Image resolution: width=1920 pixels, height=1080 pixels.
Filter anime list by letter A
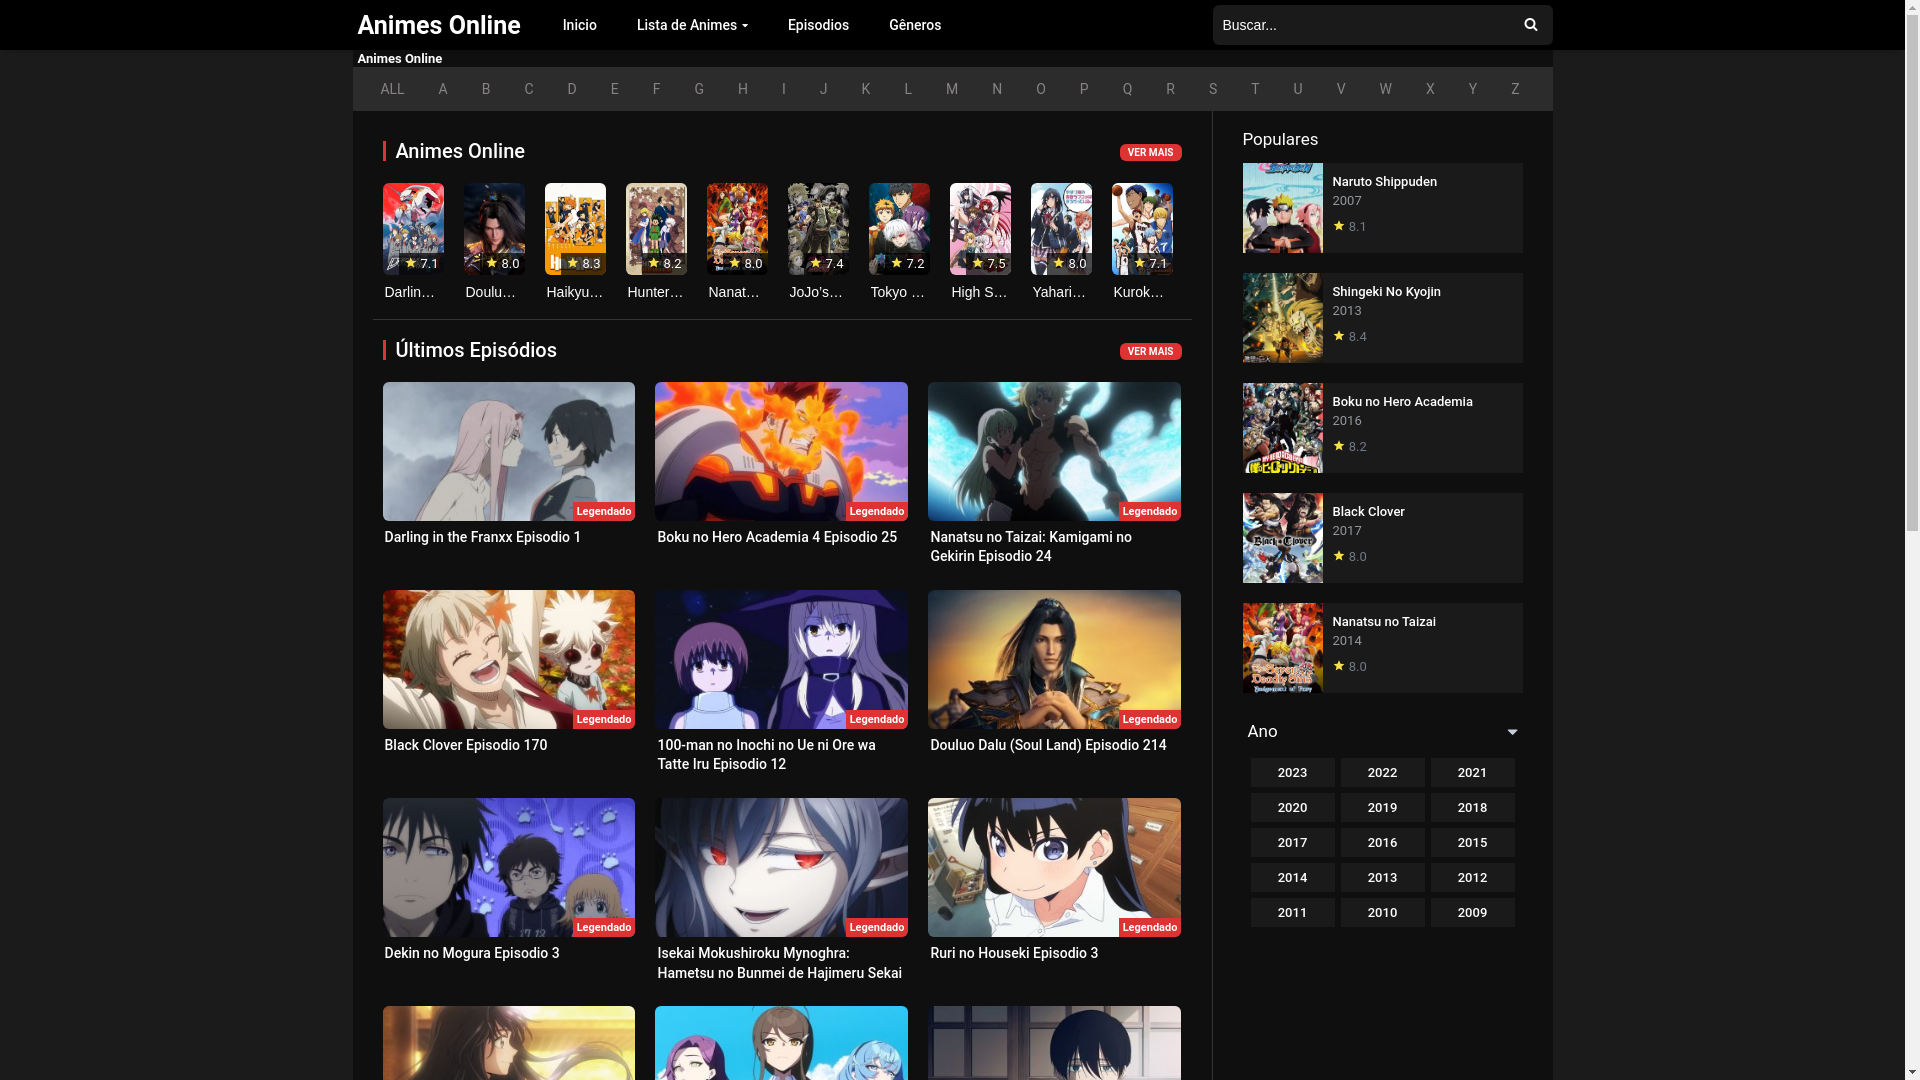click(443, 89)
